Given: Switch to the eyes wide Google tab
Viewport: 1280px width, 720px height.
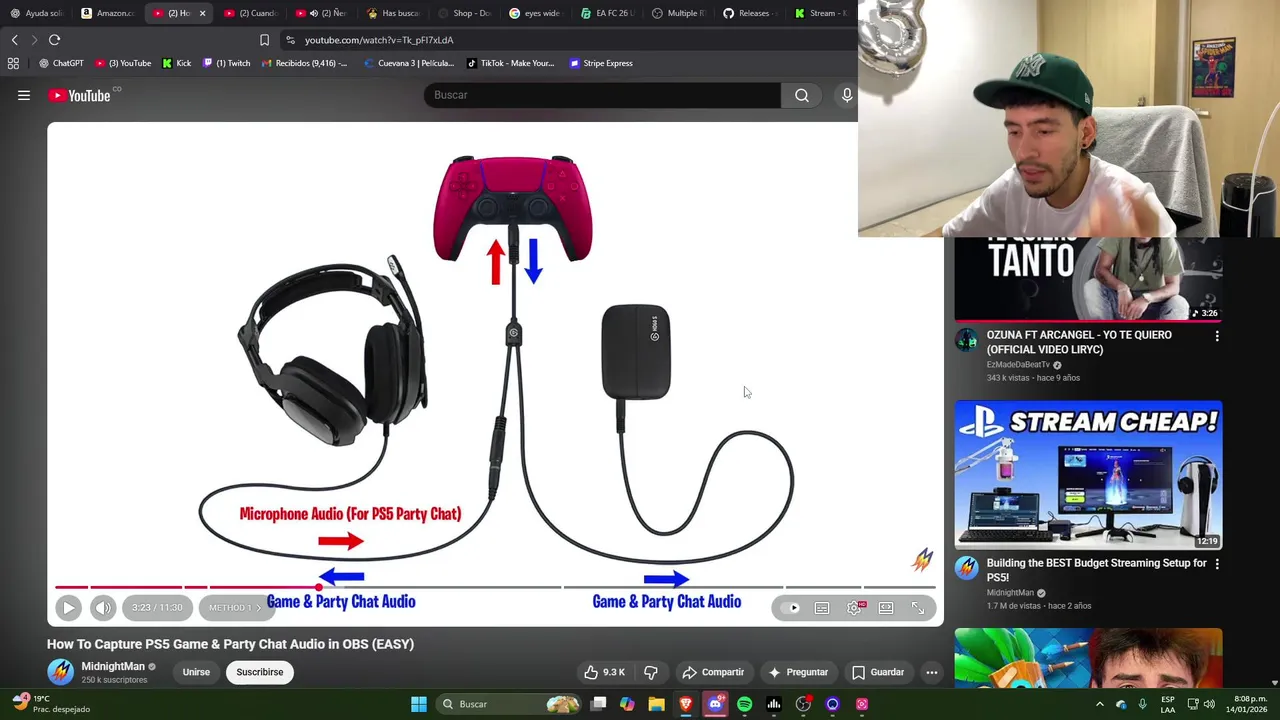Looking at the screenshot, I should (536, 13).
